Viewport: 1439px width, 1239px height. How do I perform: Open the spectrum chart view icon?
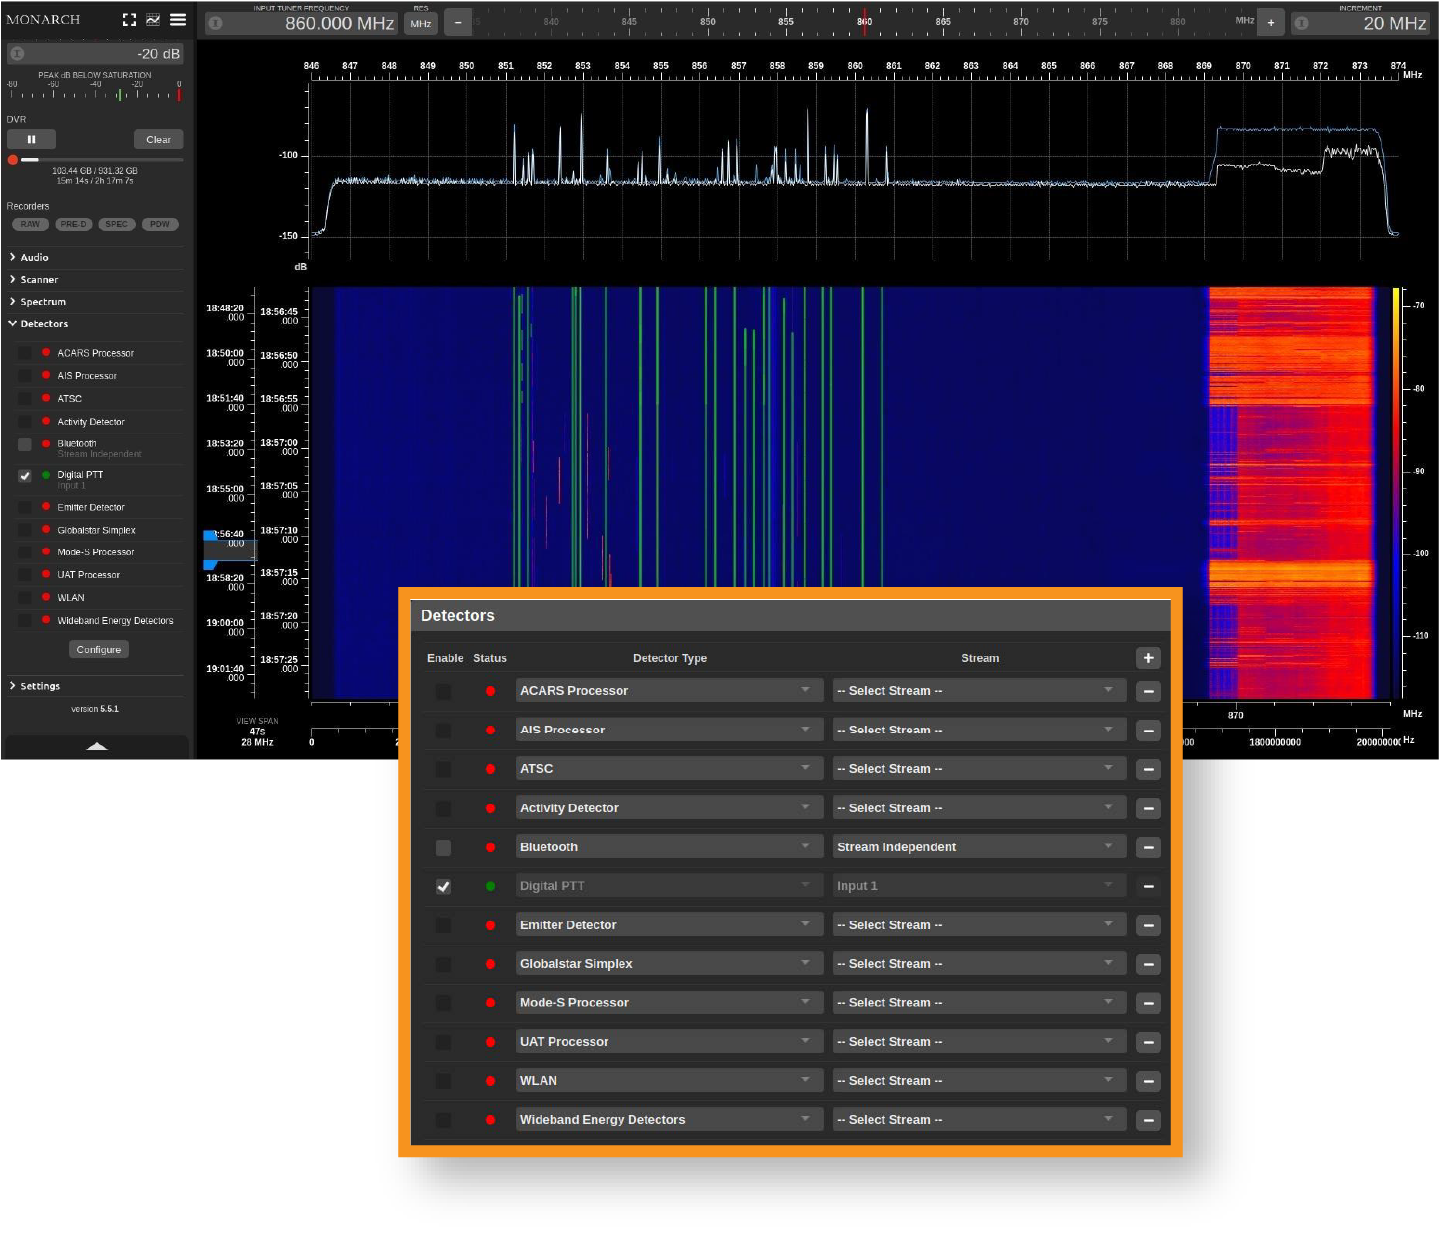153,20
